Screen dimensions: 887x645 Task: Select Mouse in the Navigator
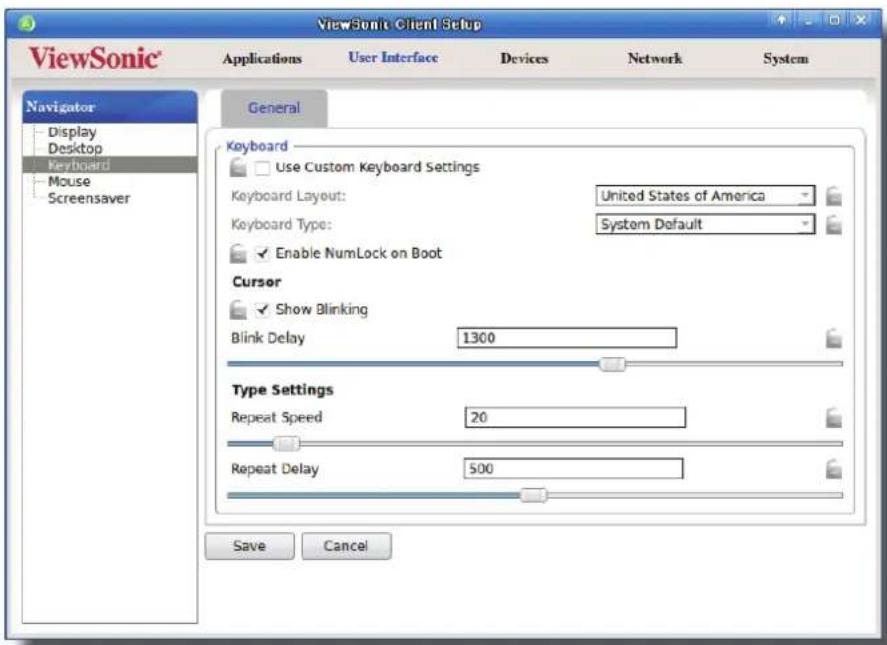[x=69, y=181]
